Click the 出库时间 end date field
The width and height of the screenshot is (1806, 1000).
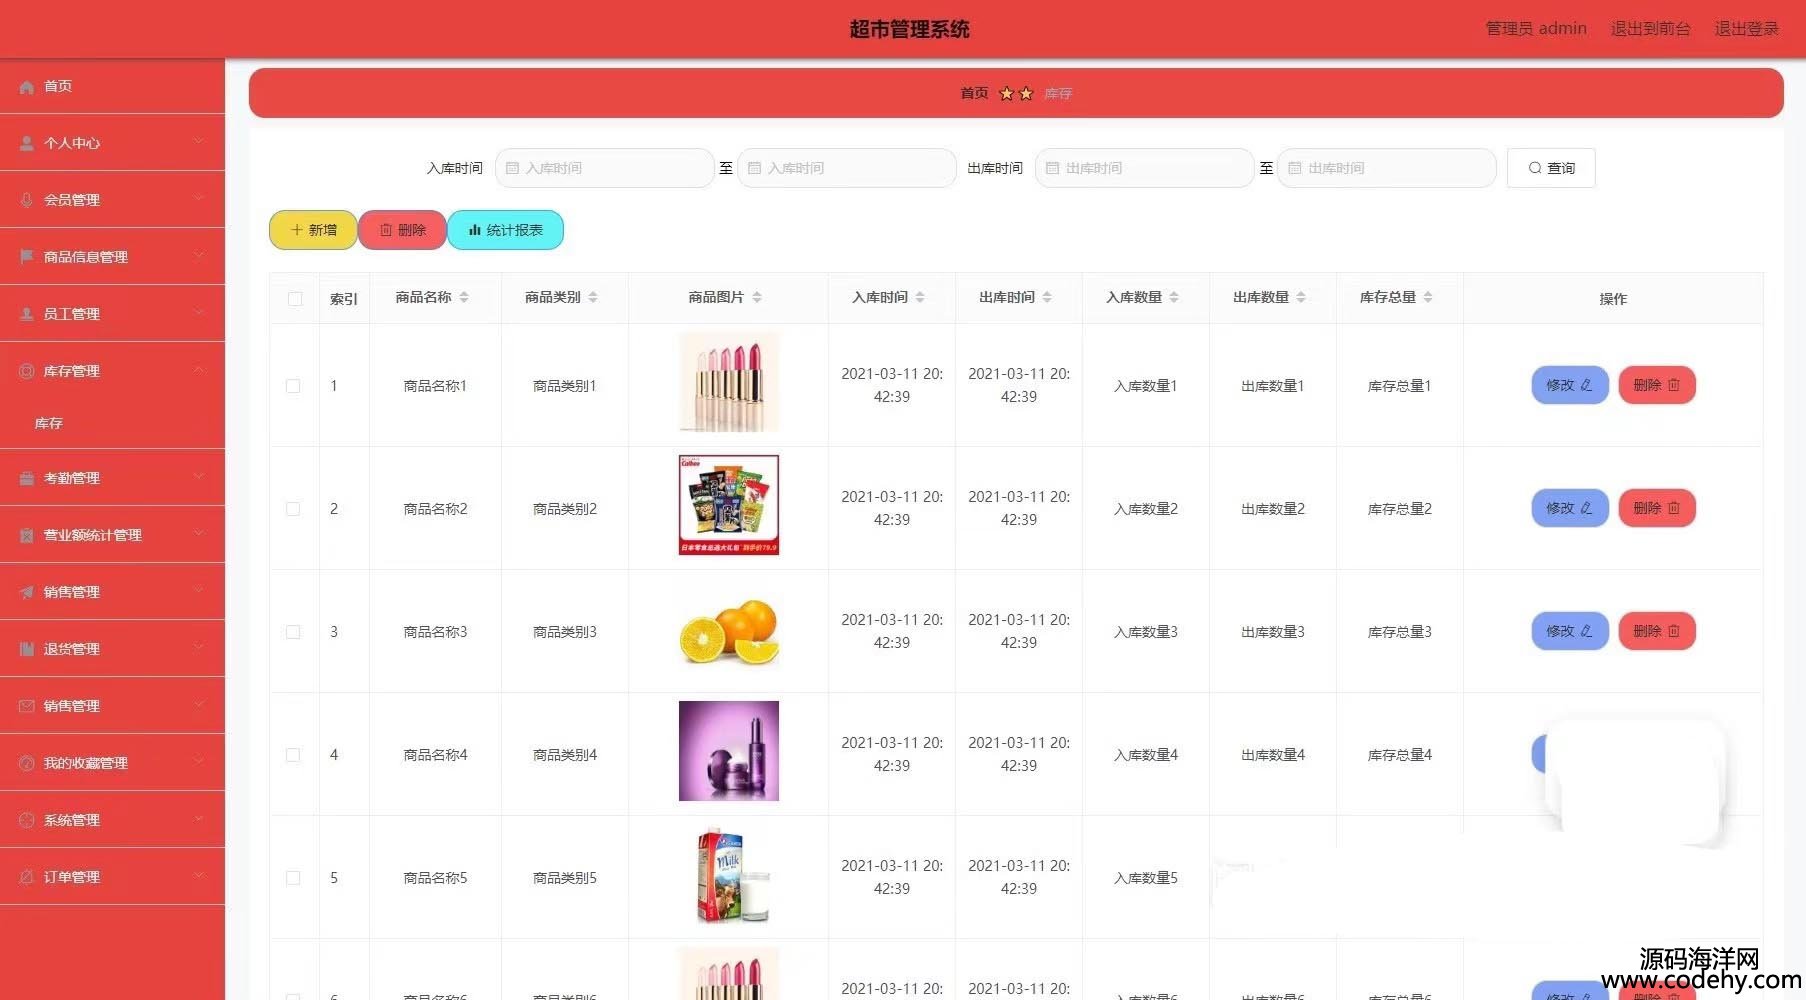pyautogui.click(x=1386, y=168)
